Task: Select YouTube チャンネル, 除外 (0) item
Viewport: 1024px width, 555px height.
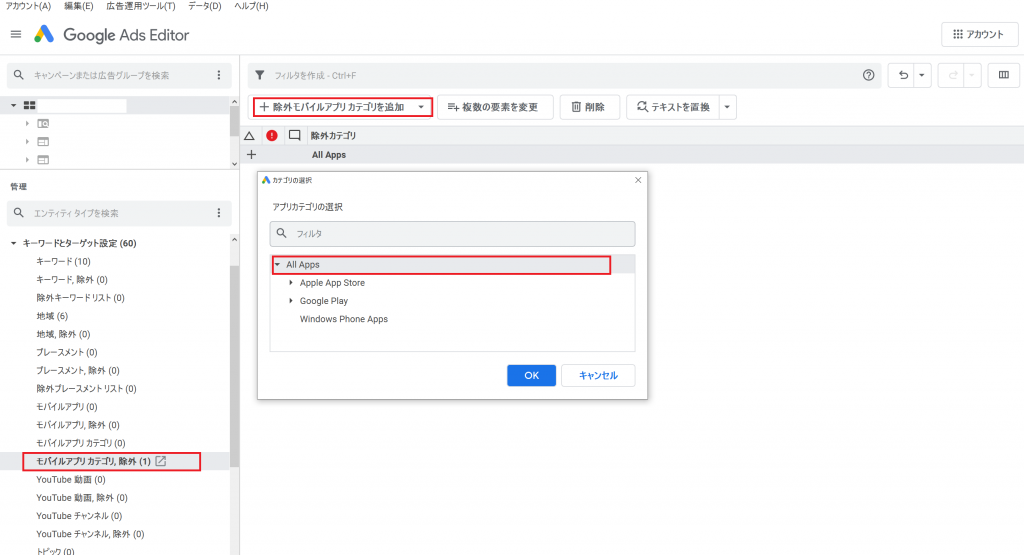Action: point(90,534)
